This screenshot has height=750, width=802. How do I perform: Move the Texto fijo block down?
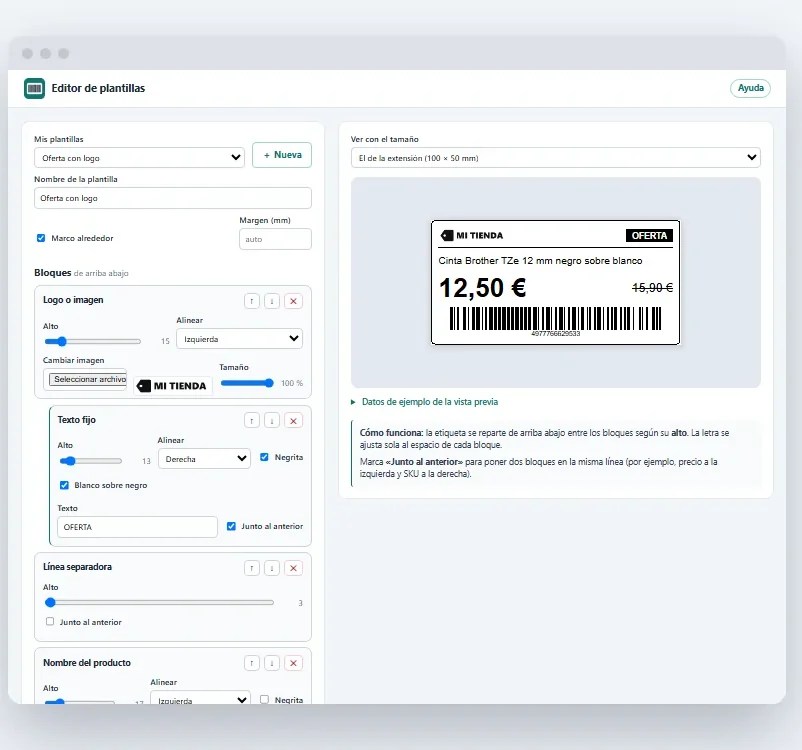272,421
